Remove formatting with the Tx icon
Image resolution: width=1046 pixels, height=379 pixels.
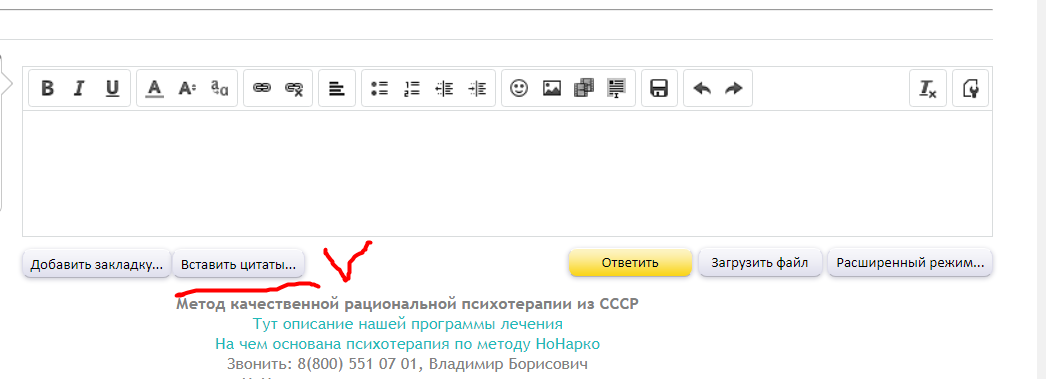click(x=928, y=88)
